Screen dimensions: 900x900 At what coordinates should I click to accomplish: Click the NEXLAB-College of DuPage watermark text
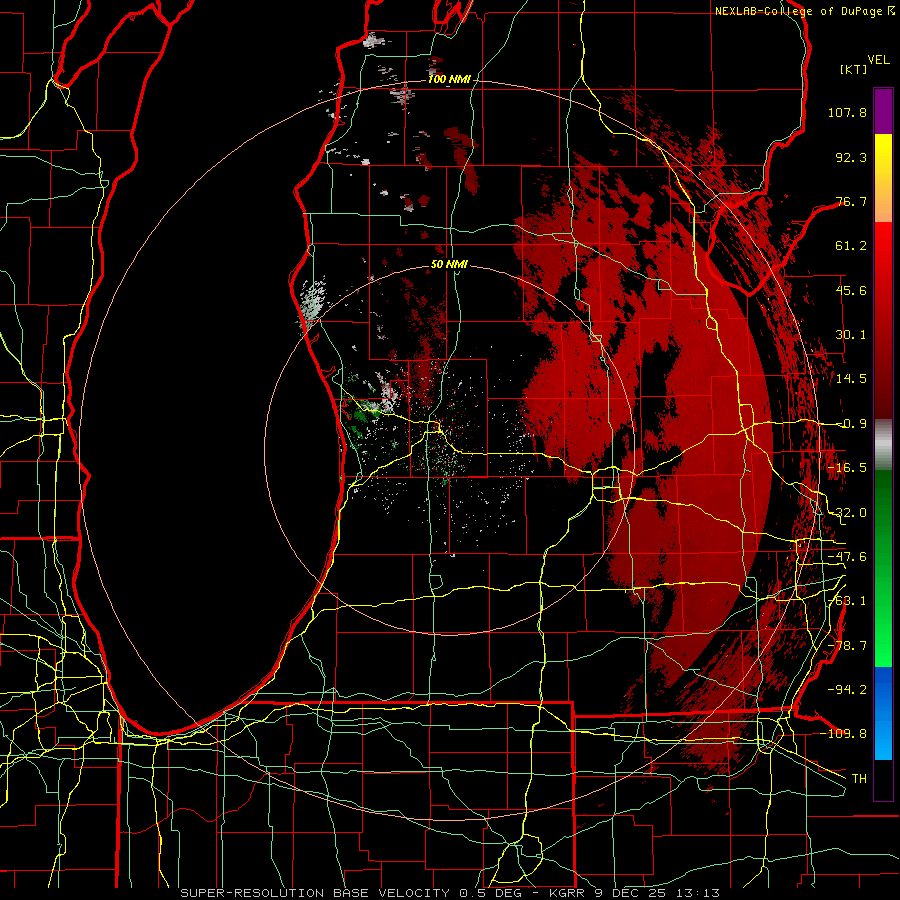[805, 11]
